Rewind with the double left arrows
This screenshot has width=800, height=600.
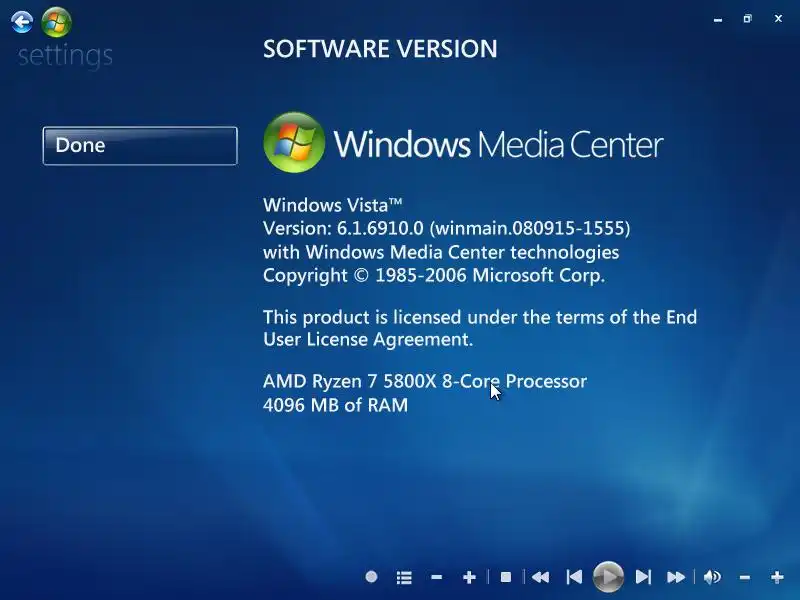[x=540, y=577]
